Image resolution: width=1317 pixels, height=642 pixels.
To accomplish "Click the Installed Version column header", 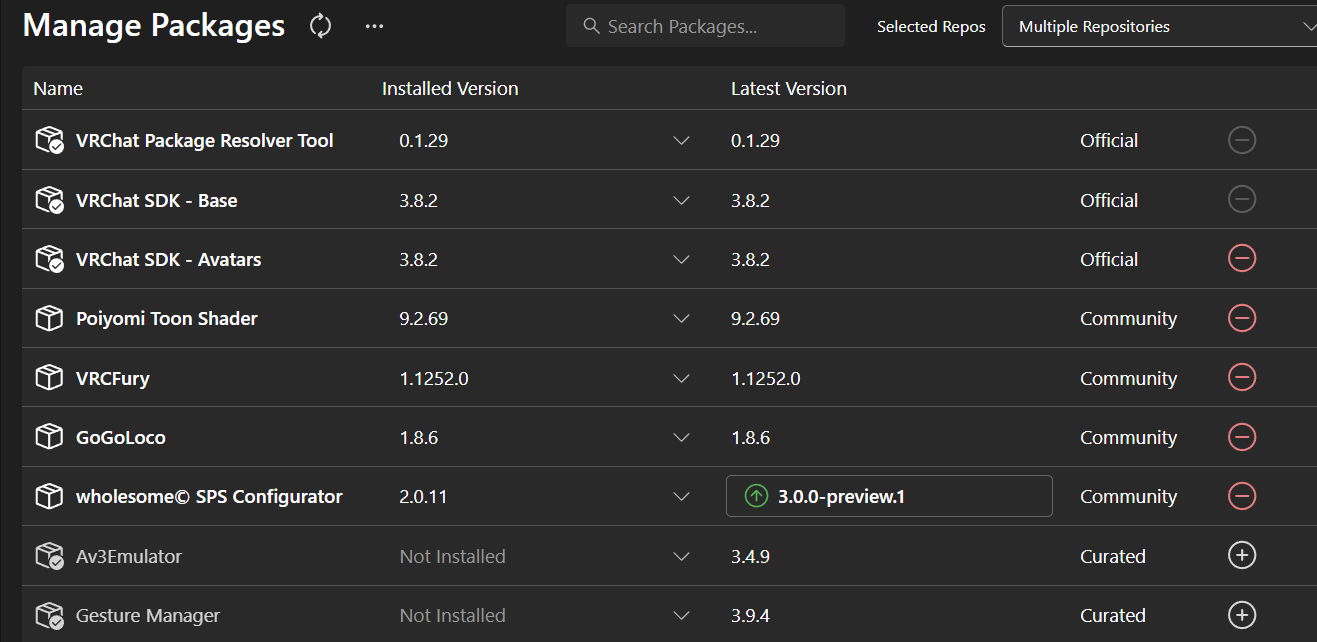I will click(x=450, y=89).
